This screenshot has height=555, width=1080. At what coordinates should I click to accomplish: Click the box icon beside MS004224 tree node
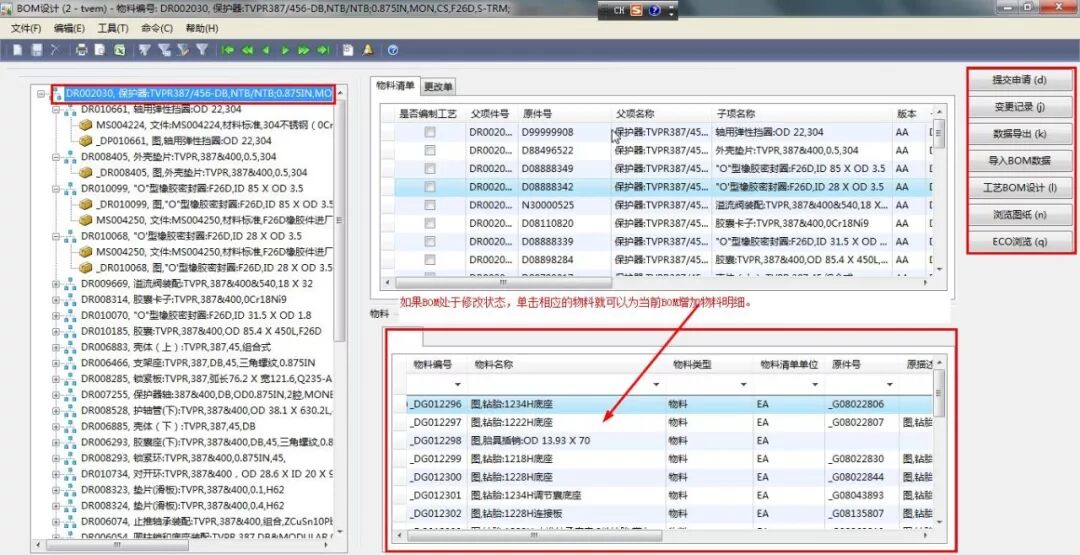click(x=85, y=125)
